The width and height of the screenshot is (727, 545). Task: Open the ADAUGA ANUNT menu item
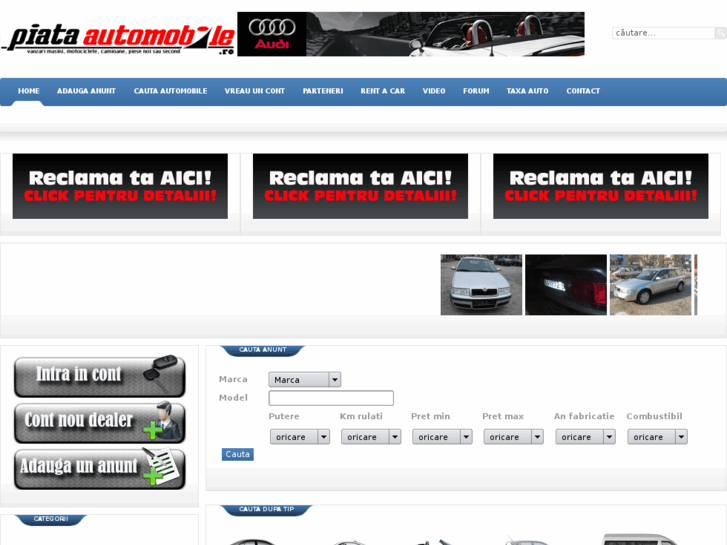pos(86,91)
